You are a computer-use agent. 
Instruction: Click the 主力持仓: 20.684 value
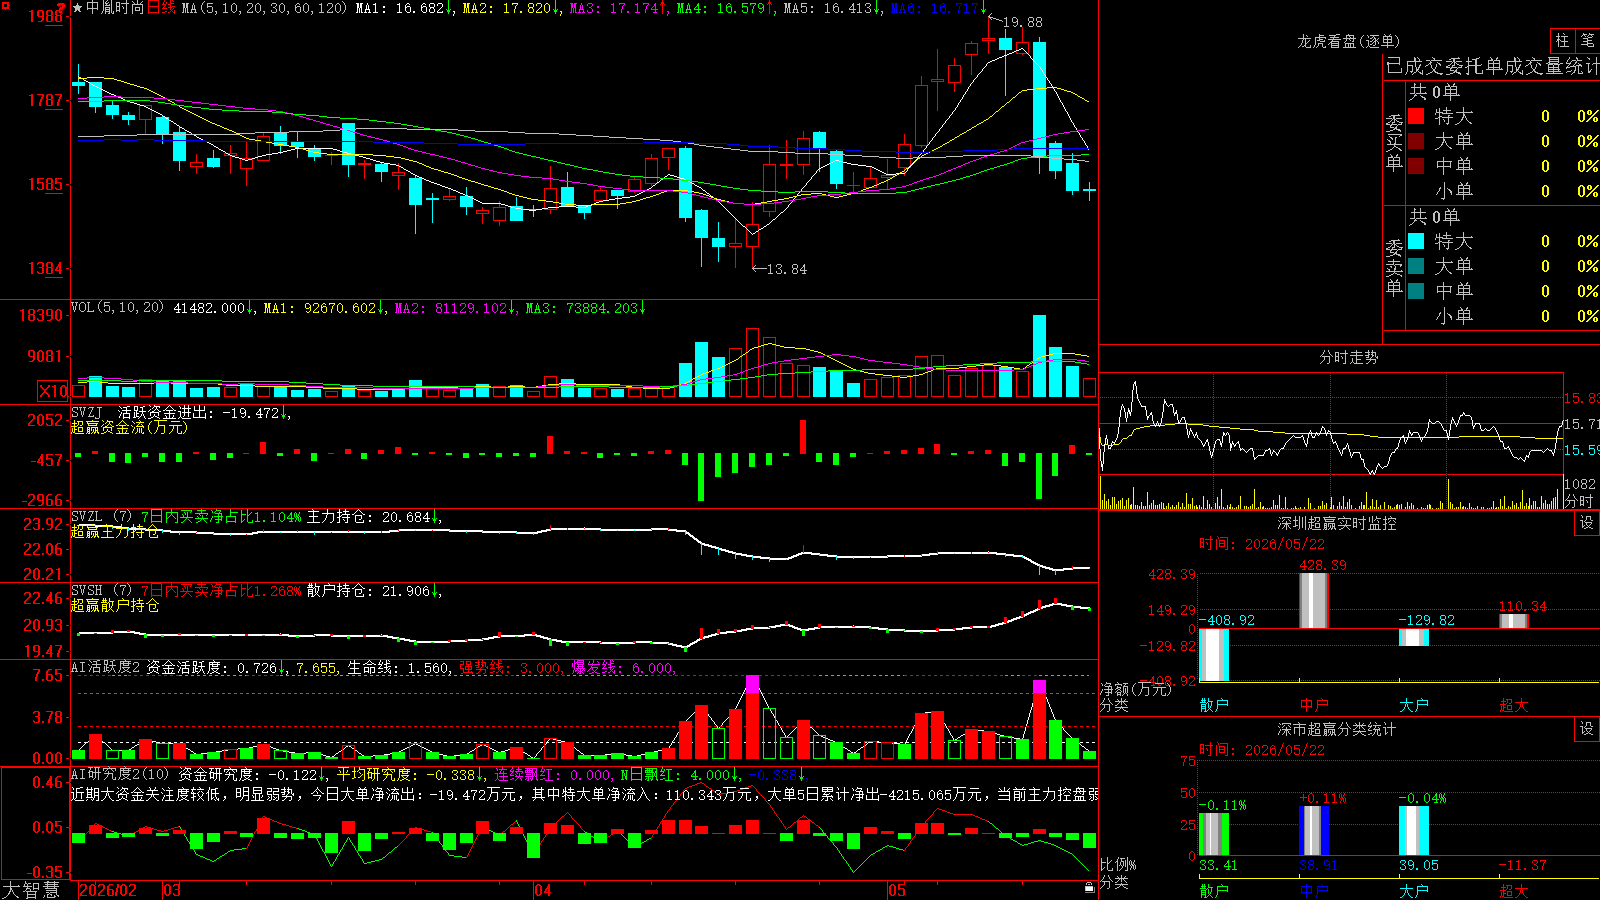[x=368, y=517]
